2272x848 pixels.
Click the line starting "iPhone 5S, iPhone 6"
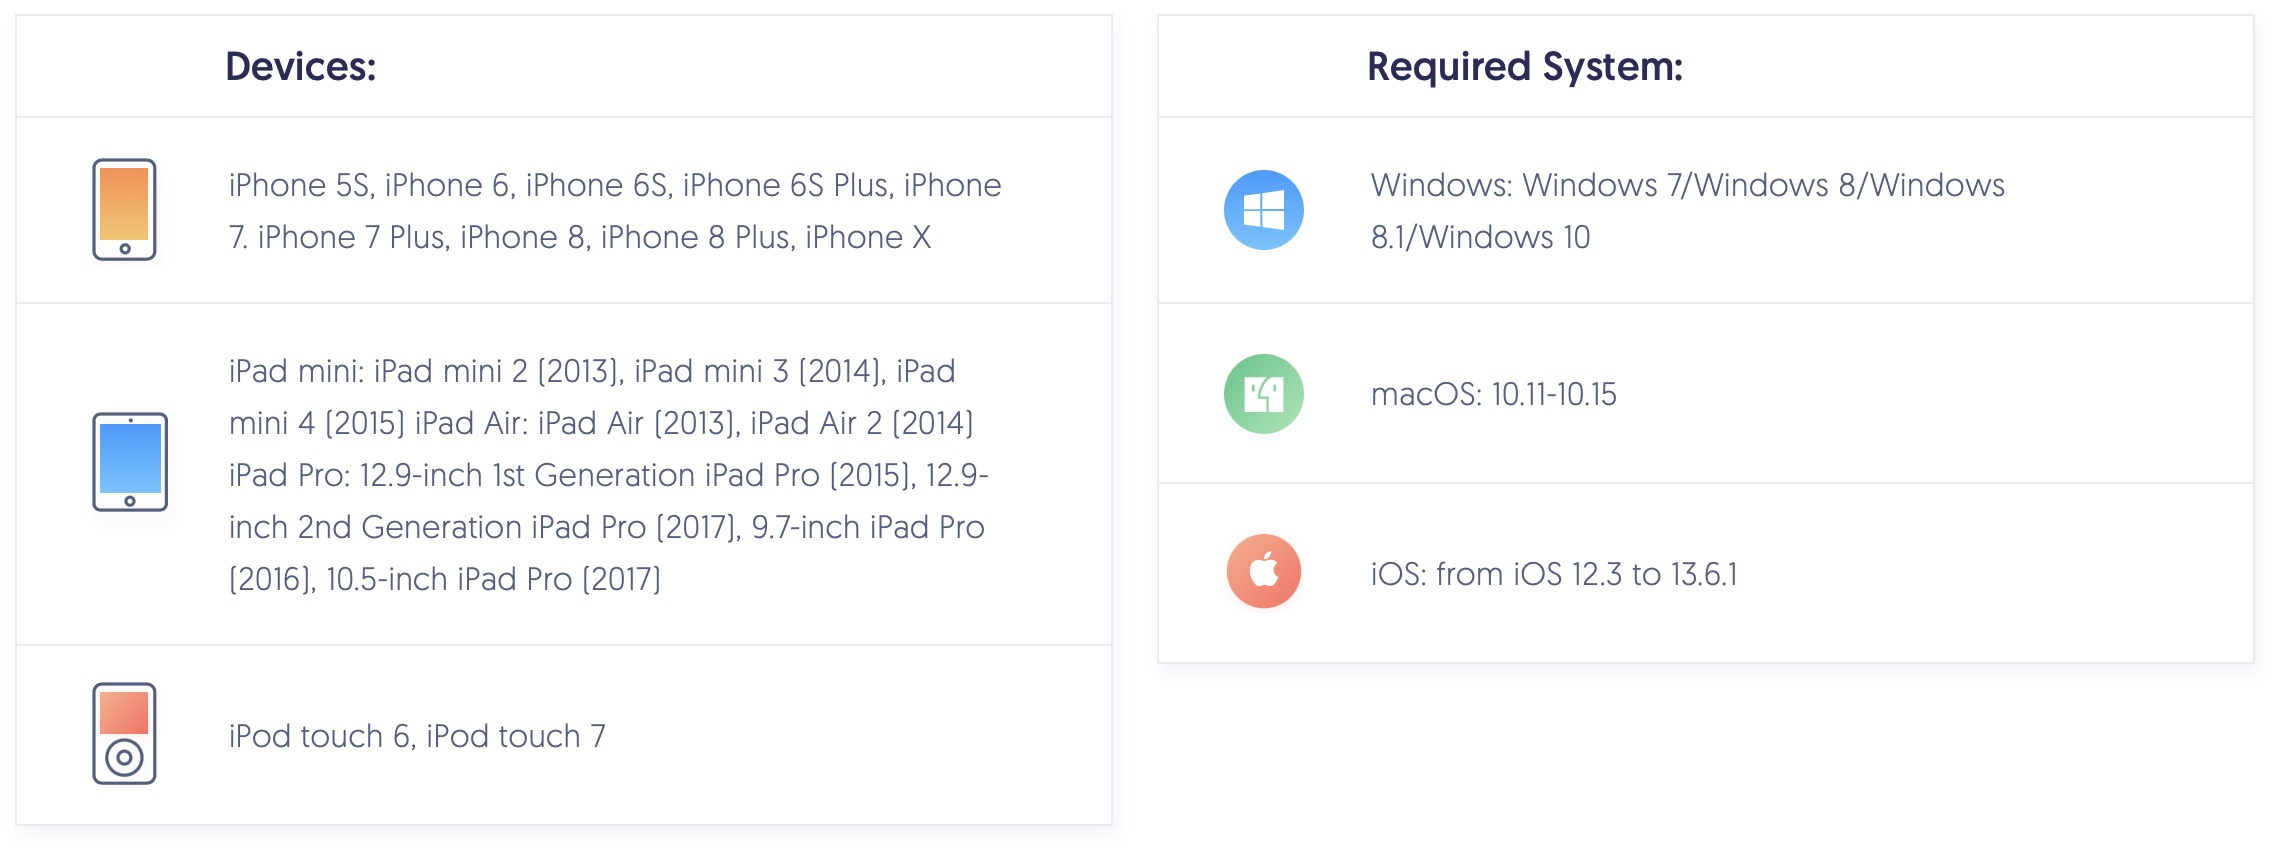click(x=614, y=185)
